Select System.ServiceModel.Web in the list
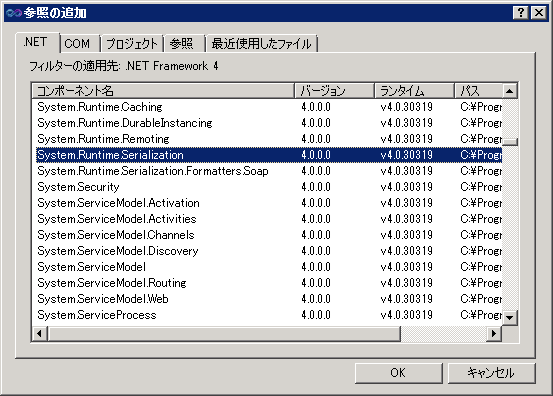This screenshot has width=553, height=396. pos(269,299)
